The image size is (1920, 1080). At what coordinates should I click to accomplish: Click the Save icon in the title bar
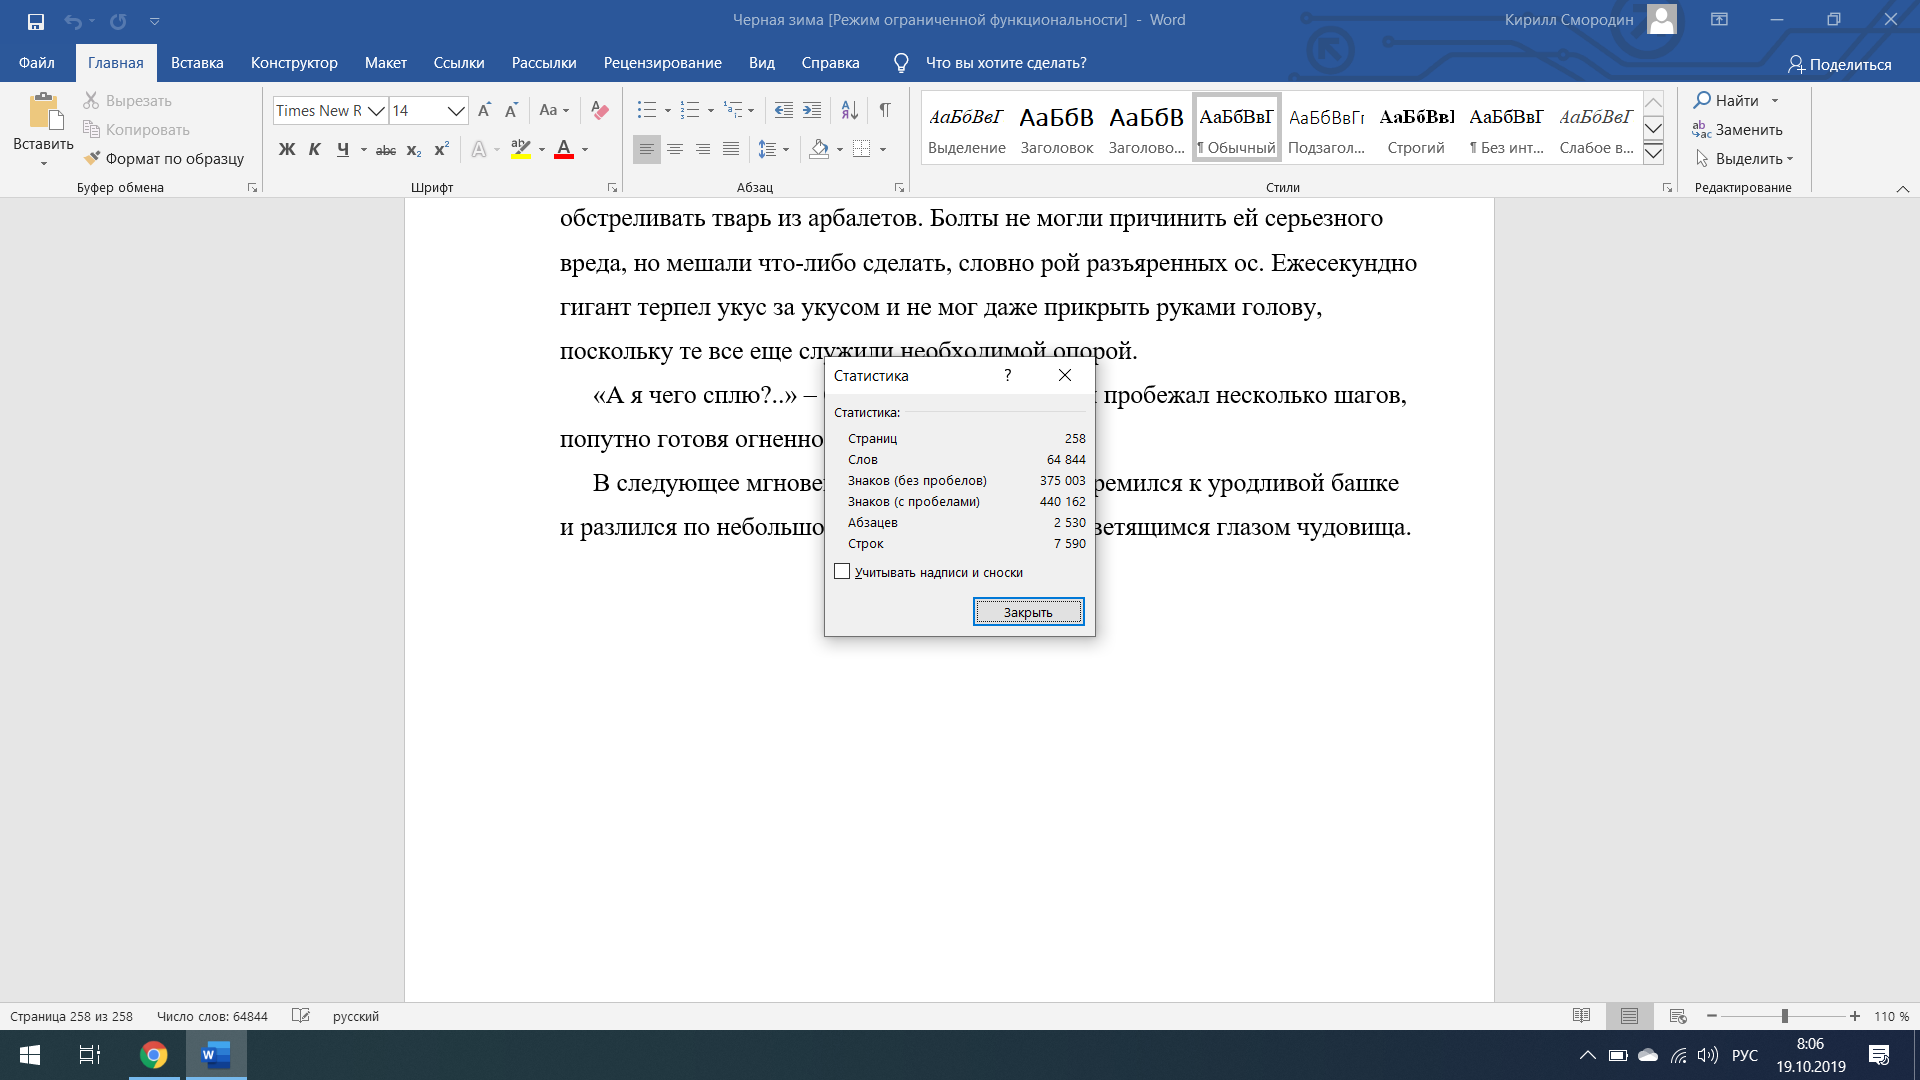coord(36,20)
